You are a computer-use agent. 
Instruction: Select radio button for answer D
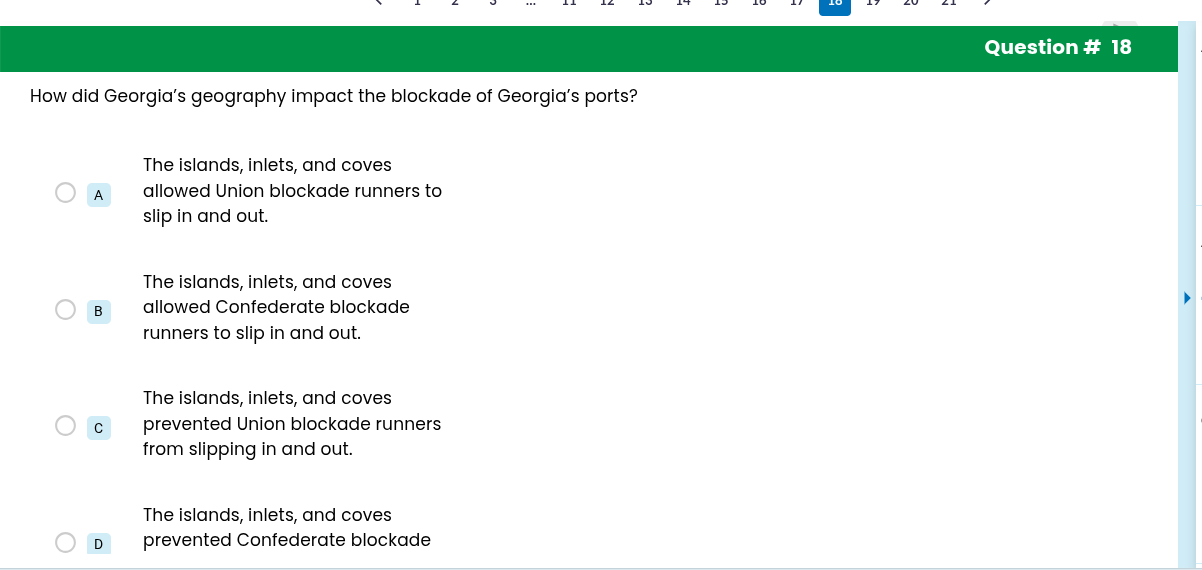[65, 542]
